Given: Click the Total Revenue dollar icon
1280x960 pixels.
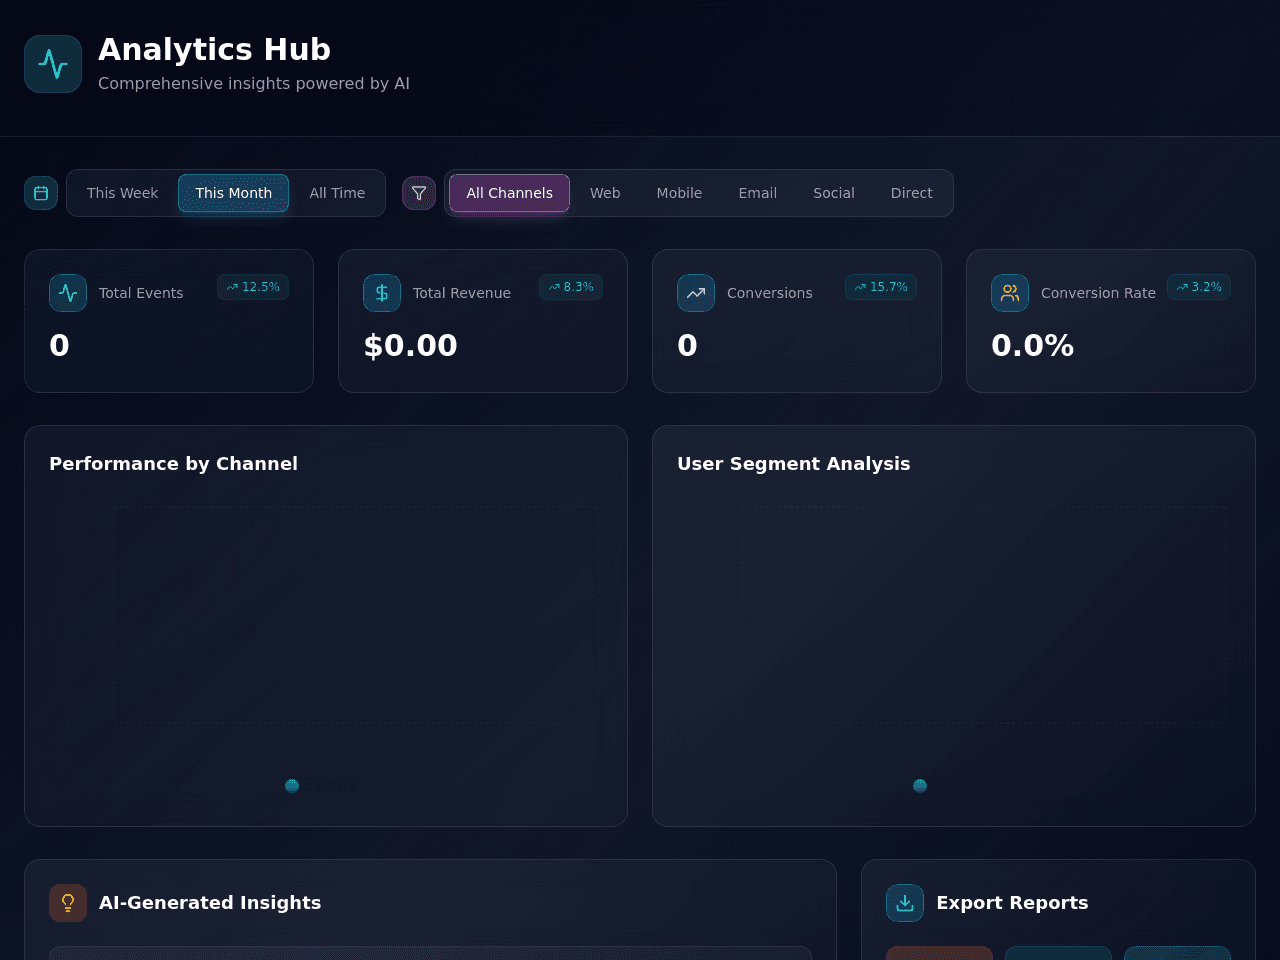Looking at the screenshot, I should click(x=382, y=293).
